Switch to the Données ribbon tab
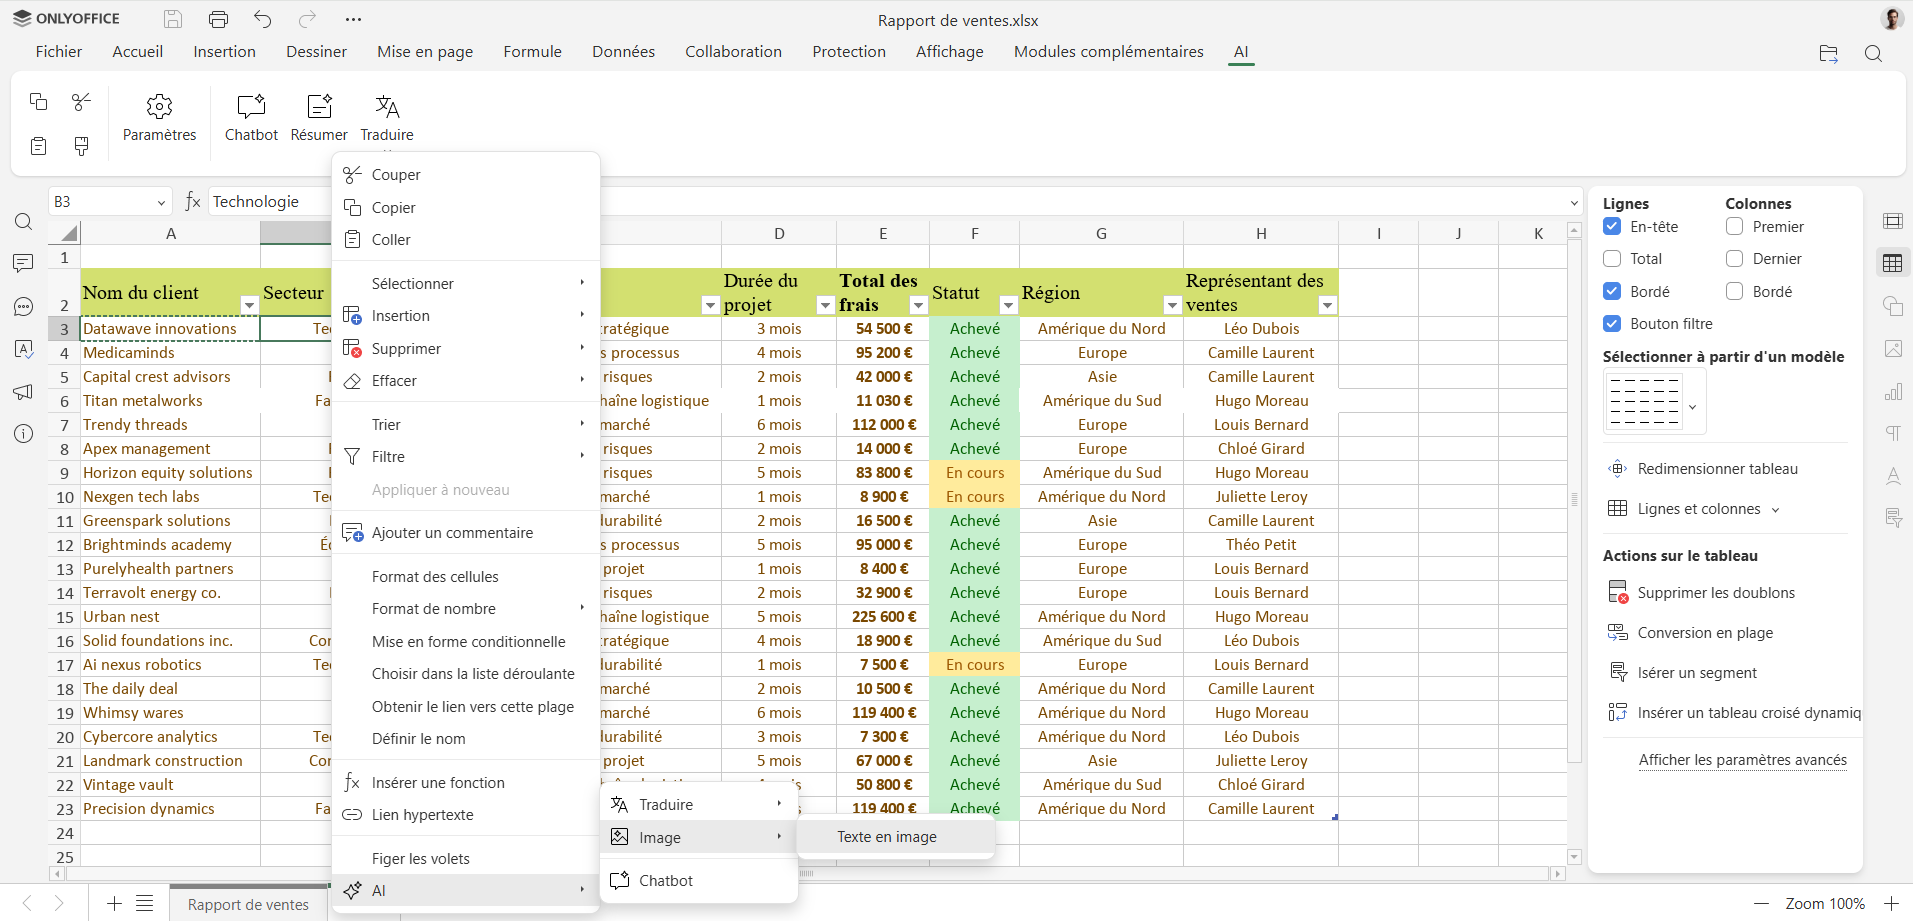 623,52
